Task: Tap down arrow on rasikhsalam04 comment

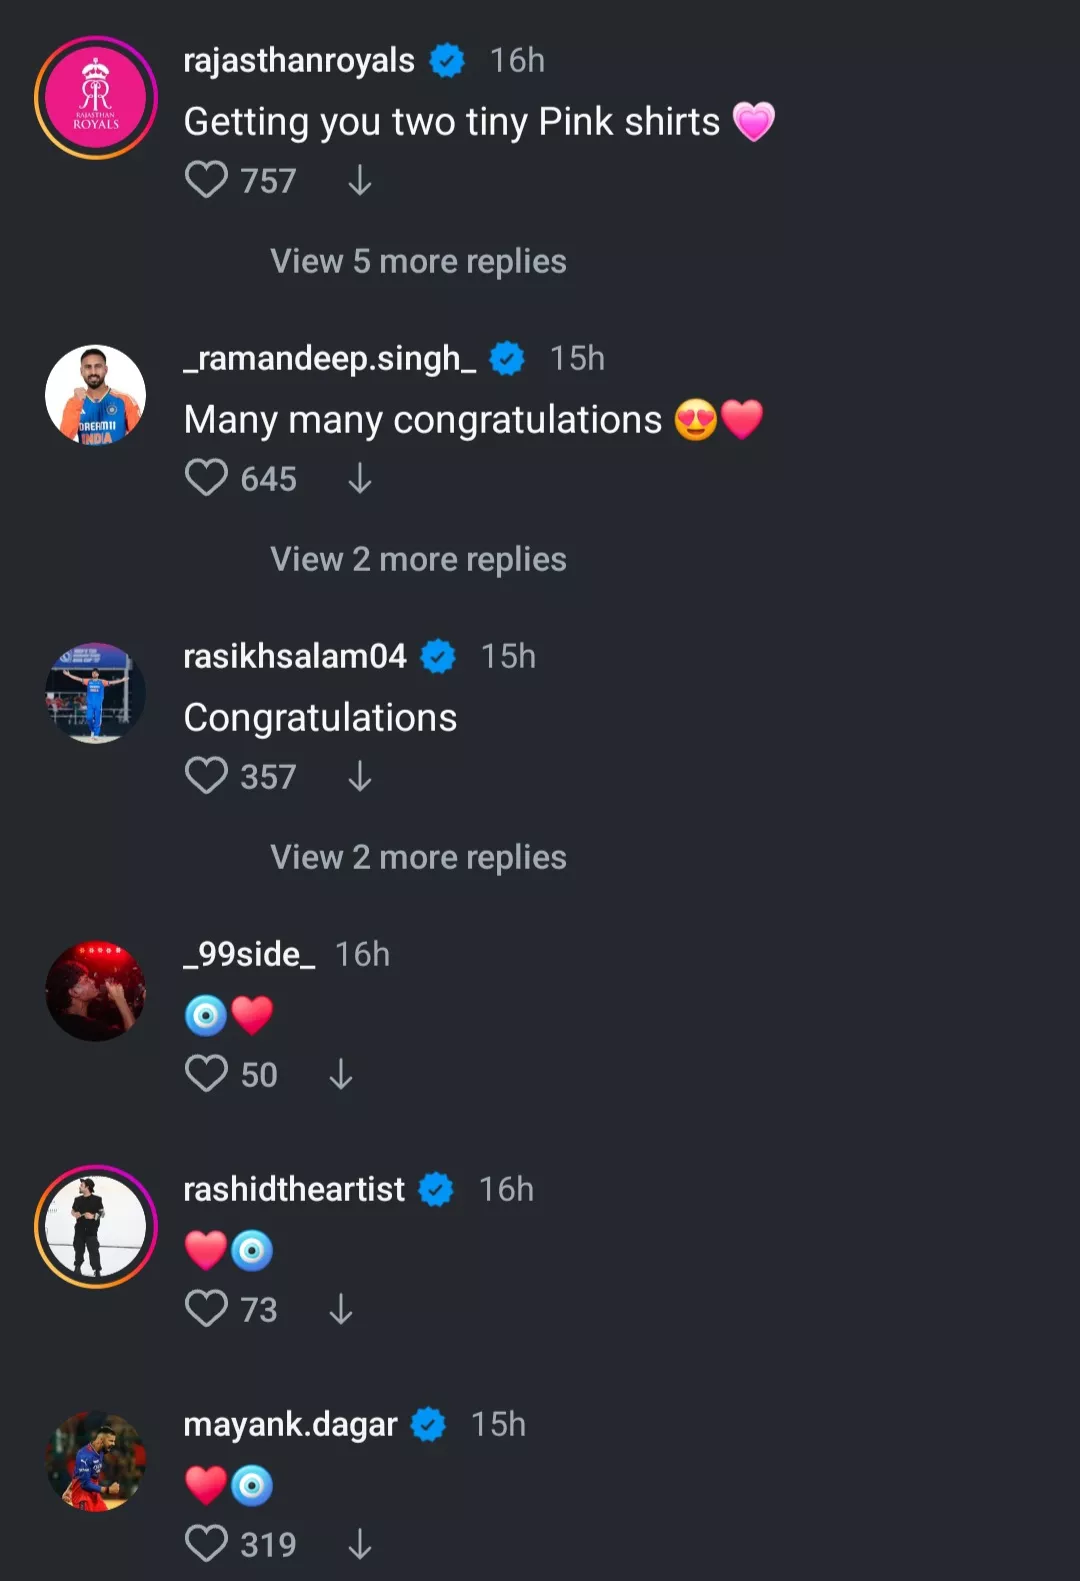Action: (x=360, y=776)
